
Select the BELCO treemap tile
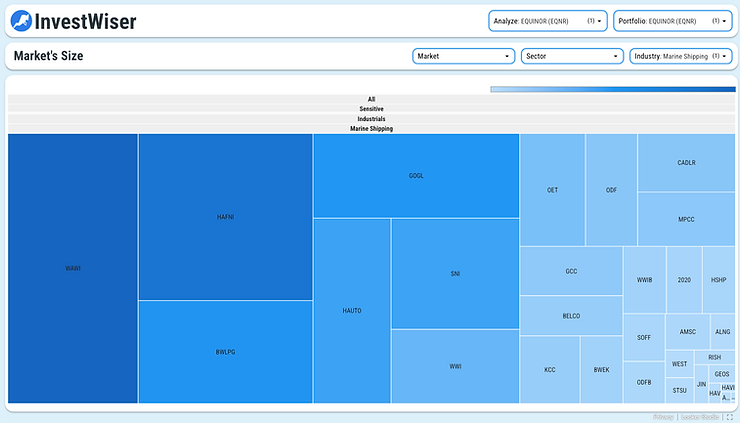571,316
